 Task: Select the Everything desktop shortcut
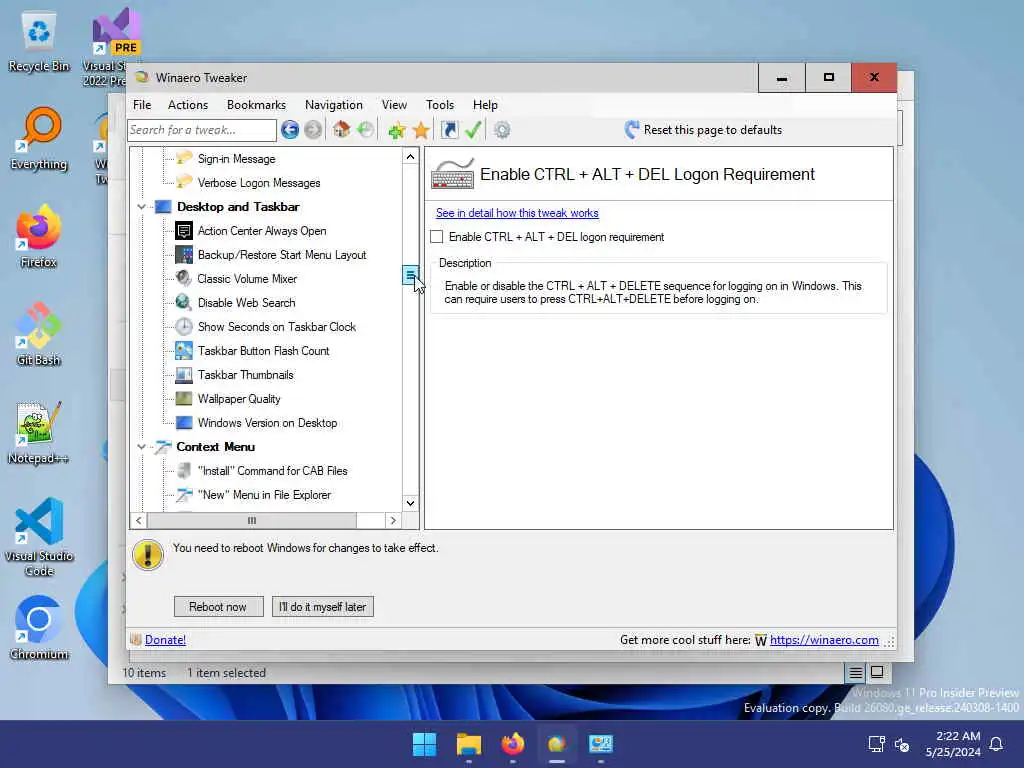pos(39,138)
